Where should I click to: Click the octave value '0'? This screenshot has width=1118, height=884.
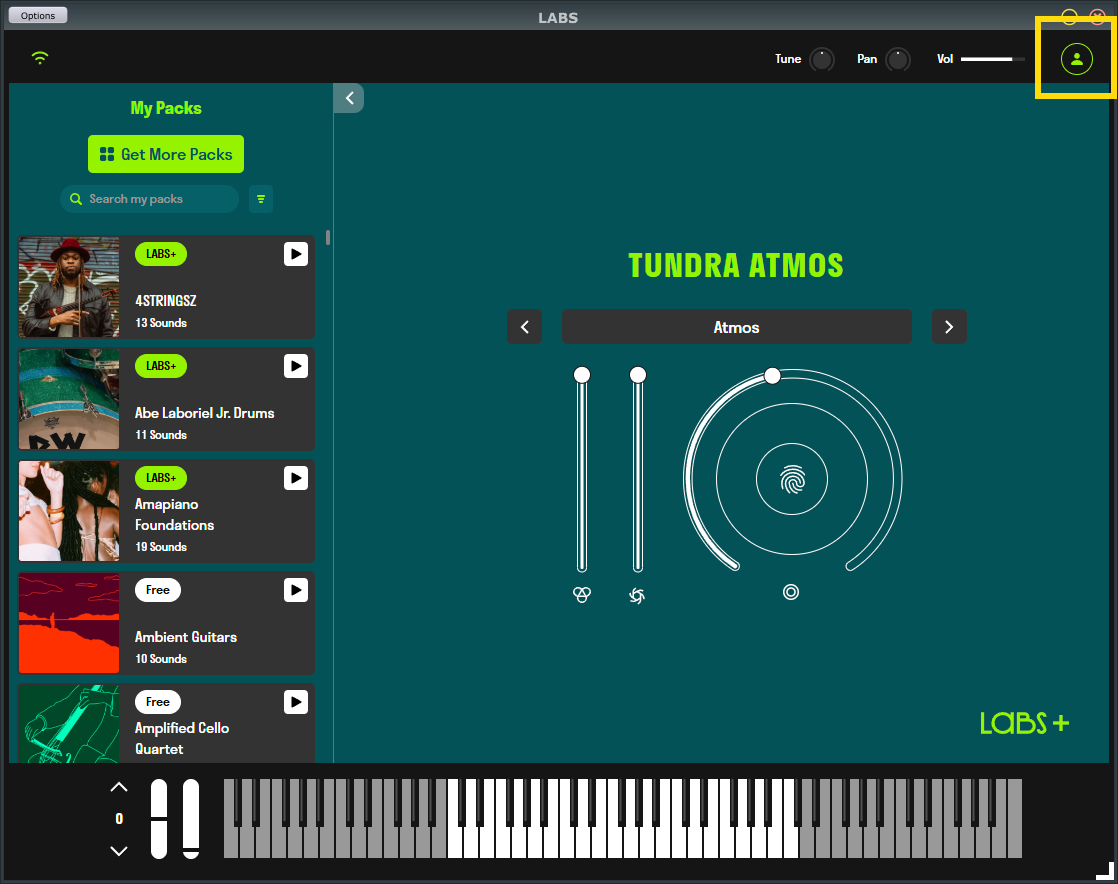pos(119,818)
